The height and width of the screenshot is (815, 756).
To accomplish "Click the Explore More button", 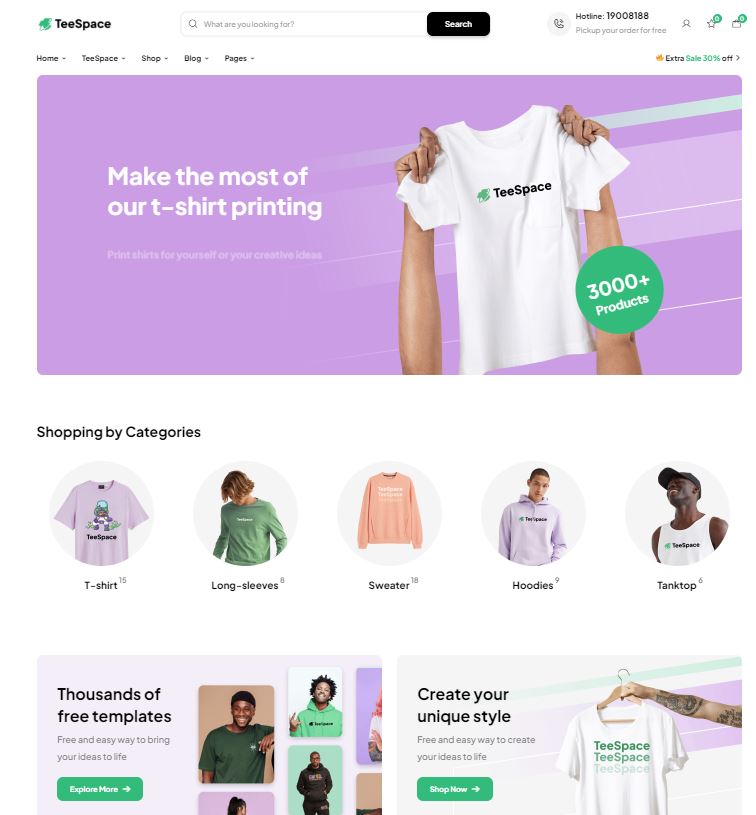I will (x=100, y=789).
